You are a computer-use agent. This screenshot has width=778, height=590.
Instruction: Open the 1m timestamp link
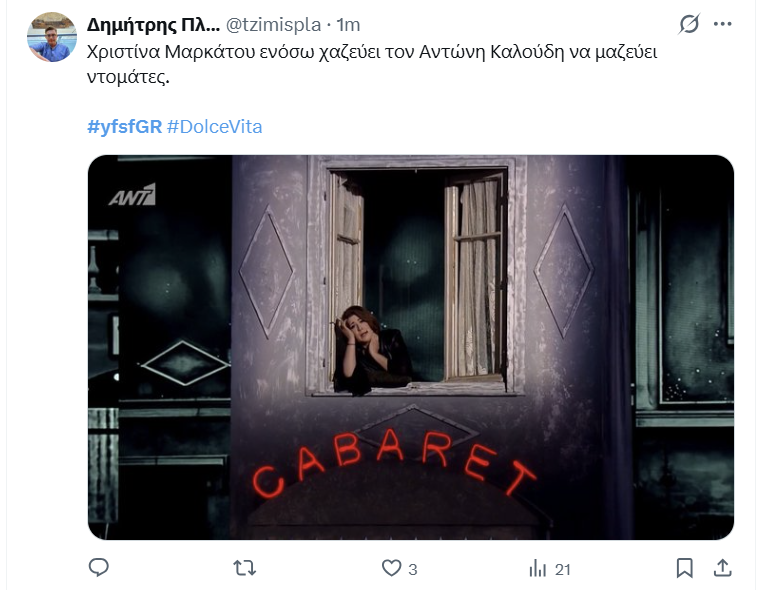point(348,24)
